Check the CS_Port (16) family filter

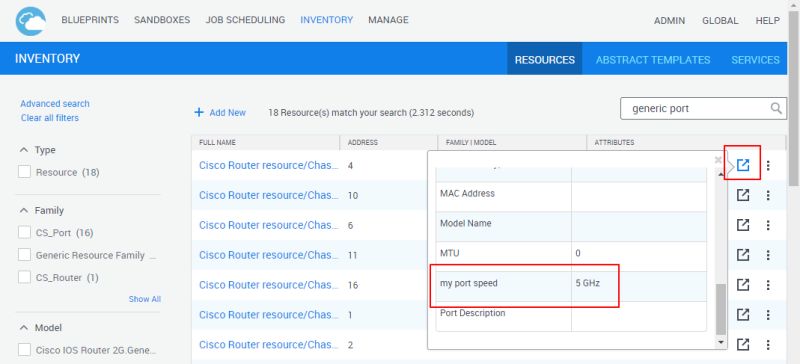[x=24, y=232]
